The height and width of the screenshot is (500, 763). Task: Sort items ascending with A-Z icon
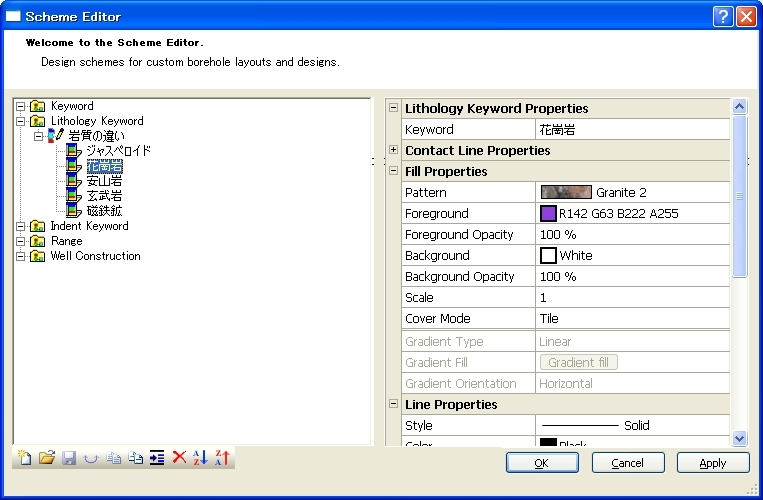tap(200, 458)
